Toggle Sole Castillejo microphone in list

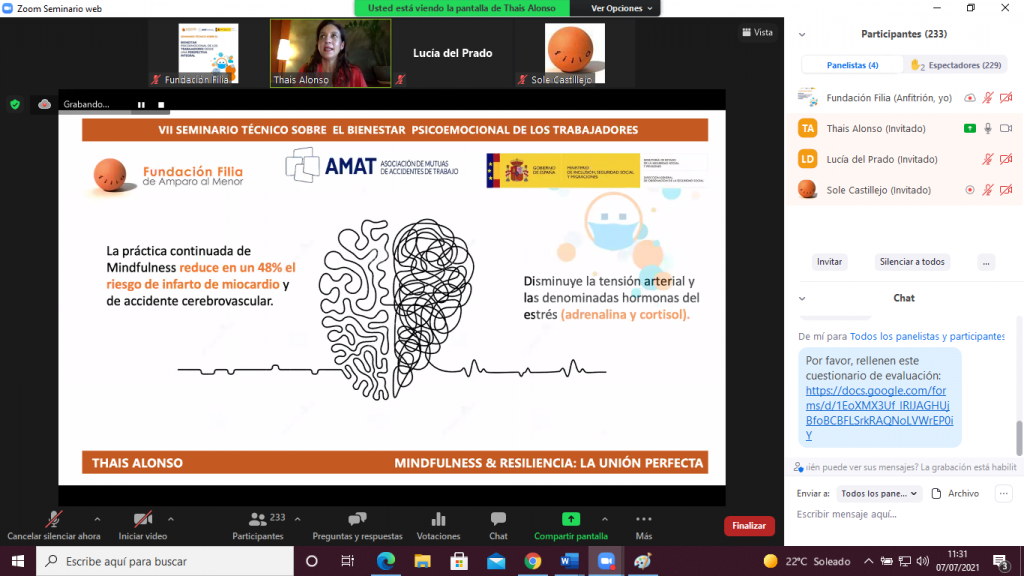[988, 190]
